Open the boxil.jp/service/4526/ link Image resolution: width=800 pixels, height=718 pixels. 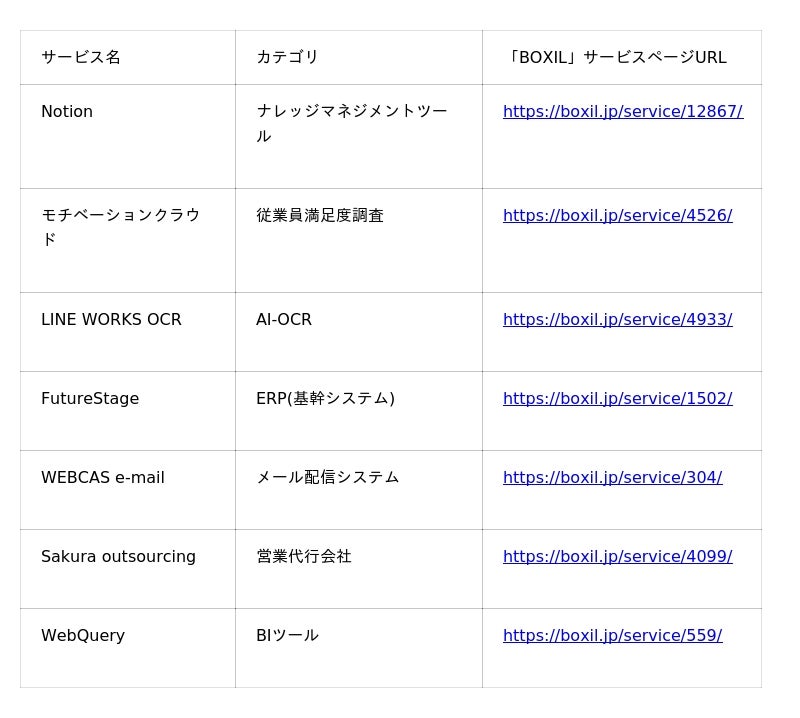pos(617,216)
